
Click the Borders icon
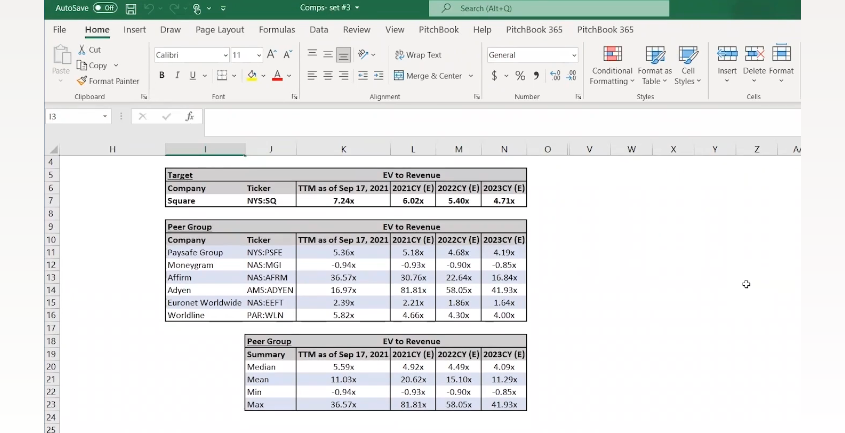(x=221, y=75)
